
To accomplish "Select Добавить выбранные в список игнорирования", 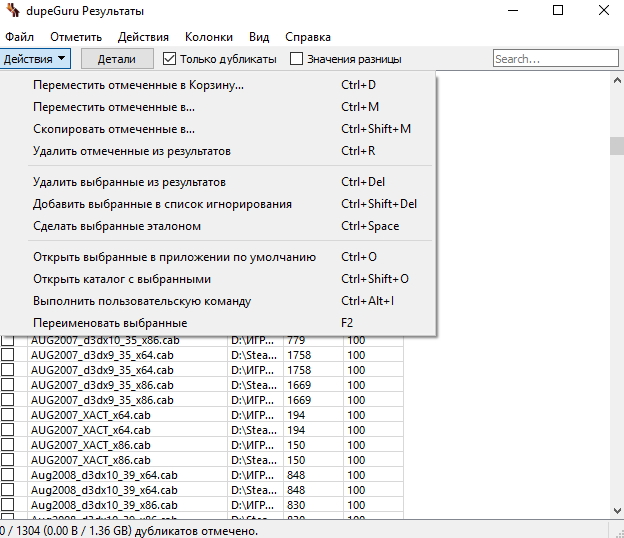I will pos(162,204).
